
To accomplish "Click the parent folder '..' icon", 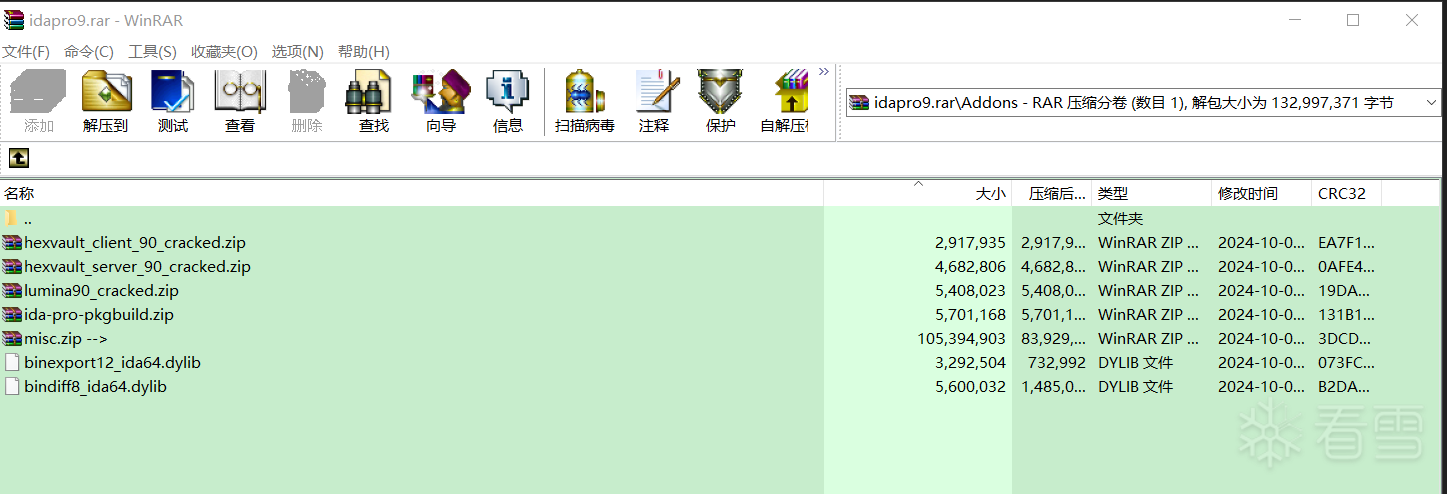I will (12, 218).
